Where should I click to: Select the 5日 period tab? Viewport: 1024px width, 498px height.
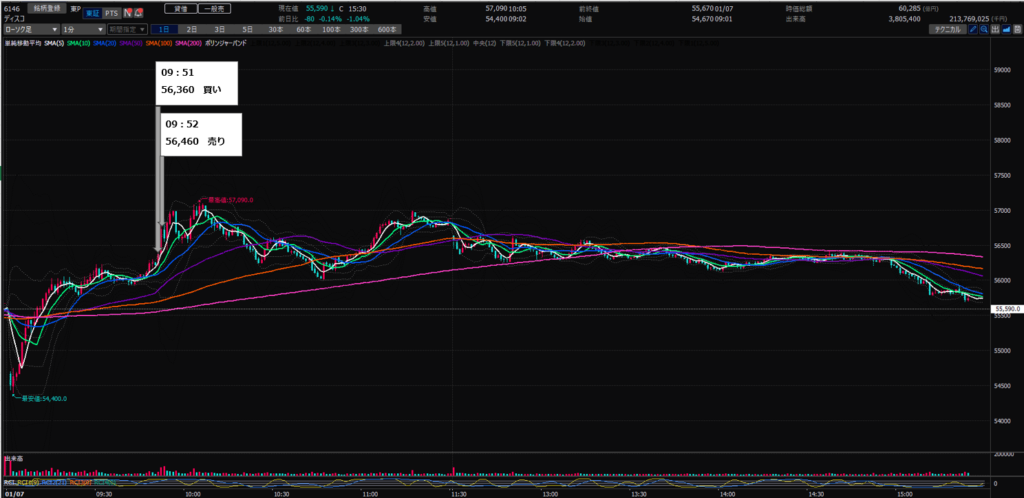(x=244, y=30)
